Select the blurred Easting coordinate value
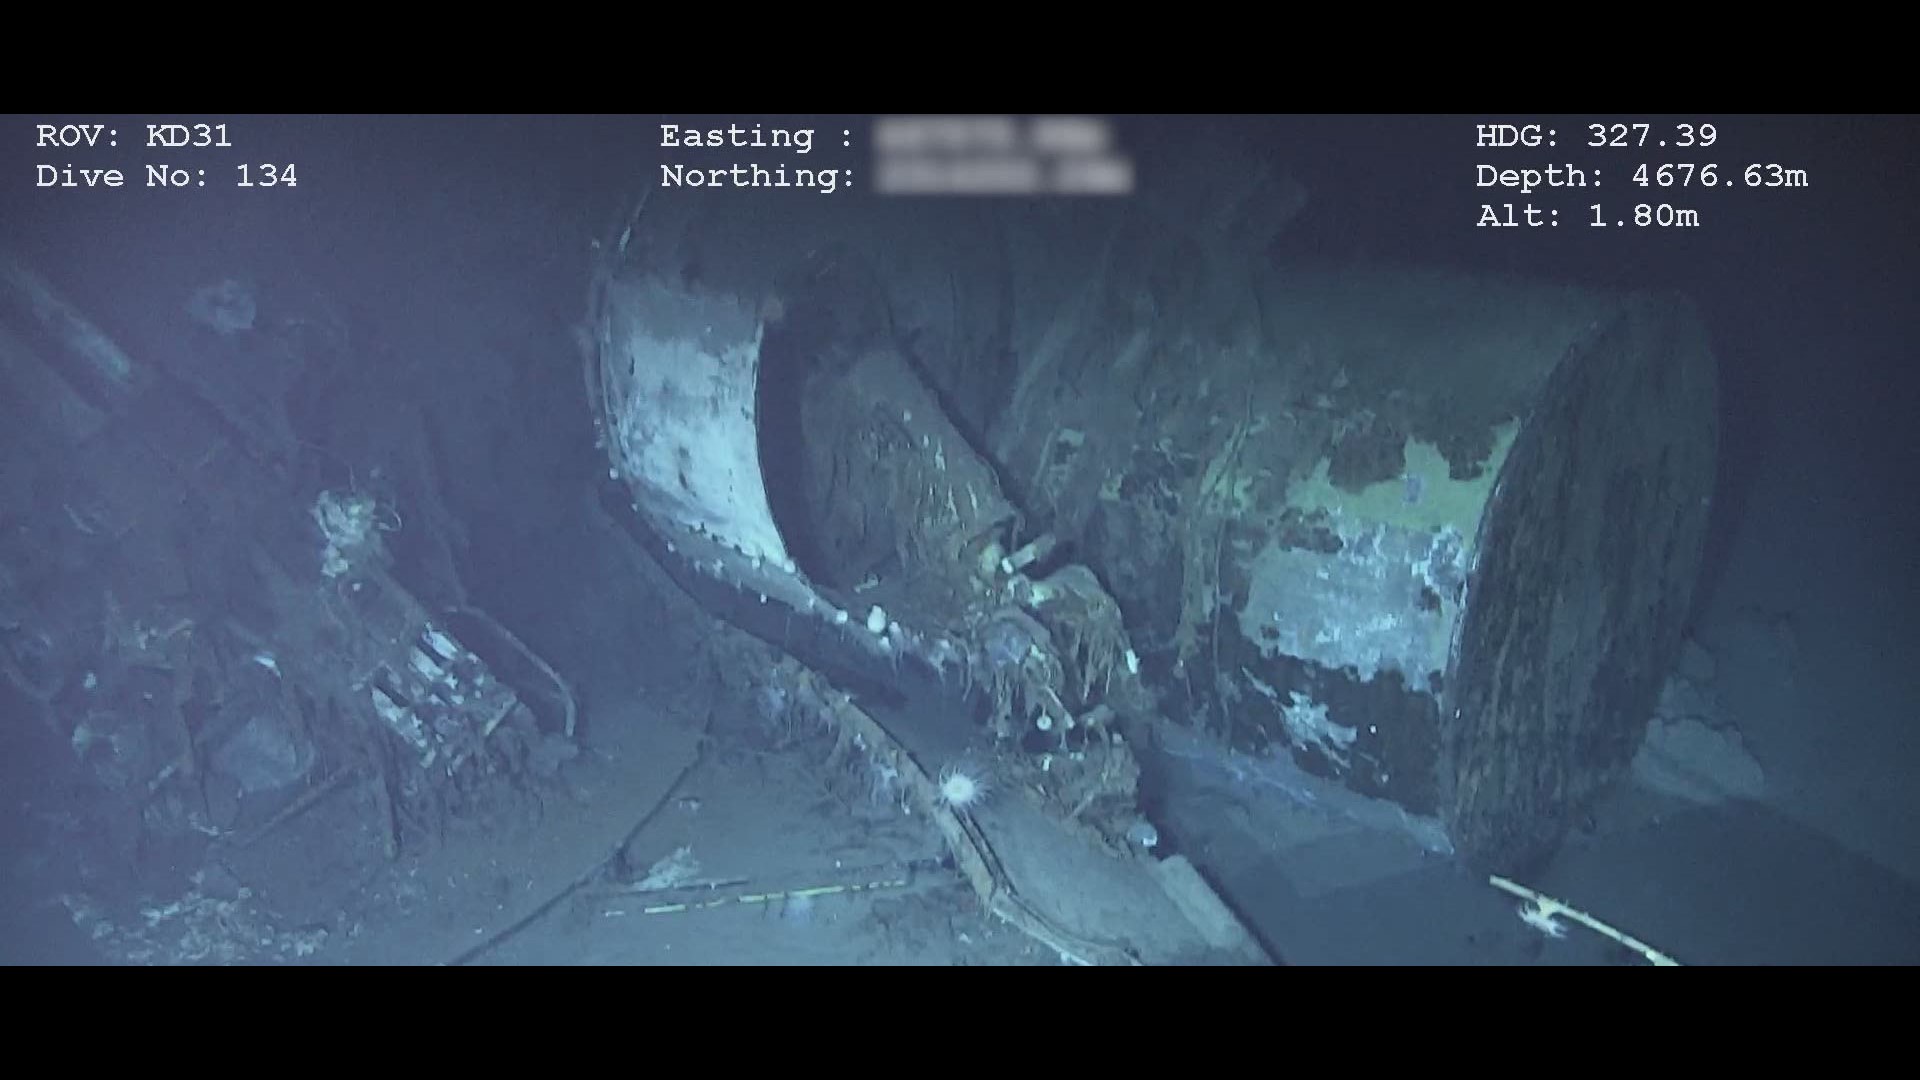This screenshot has height=1080, width=1920. coord(992,136)
